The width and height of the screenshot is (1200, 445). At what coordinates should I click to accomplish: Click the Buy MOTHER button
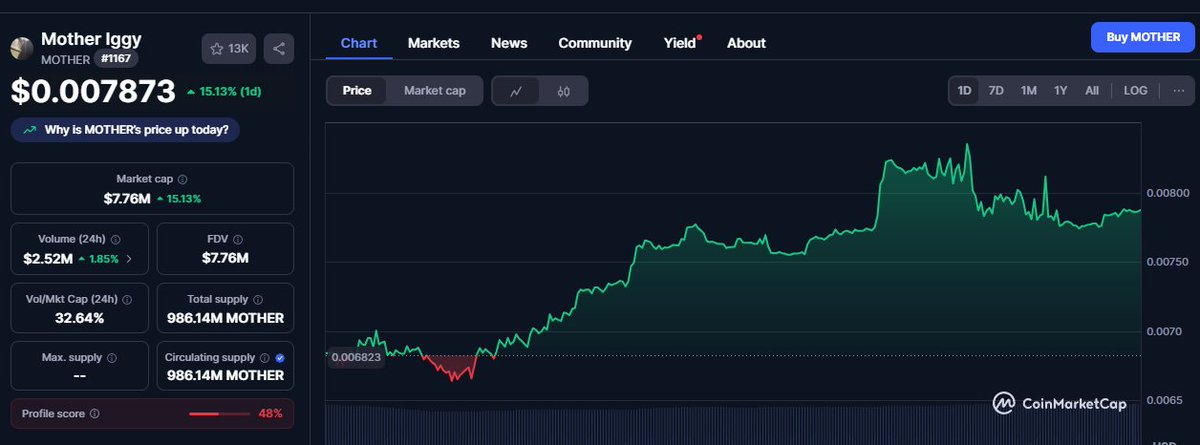[1142, 36]
